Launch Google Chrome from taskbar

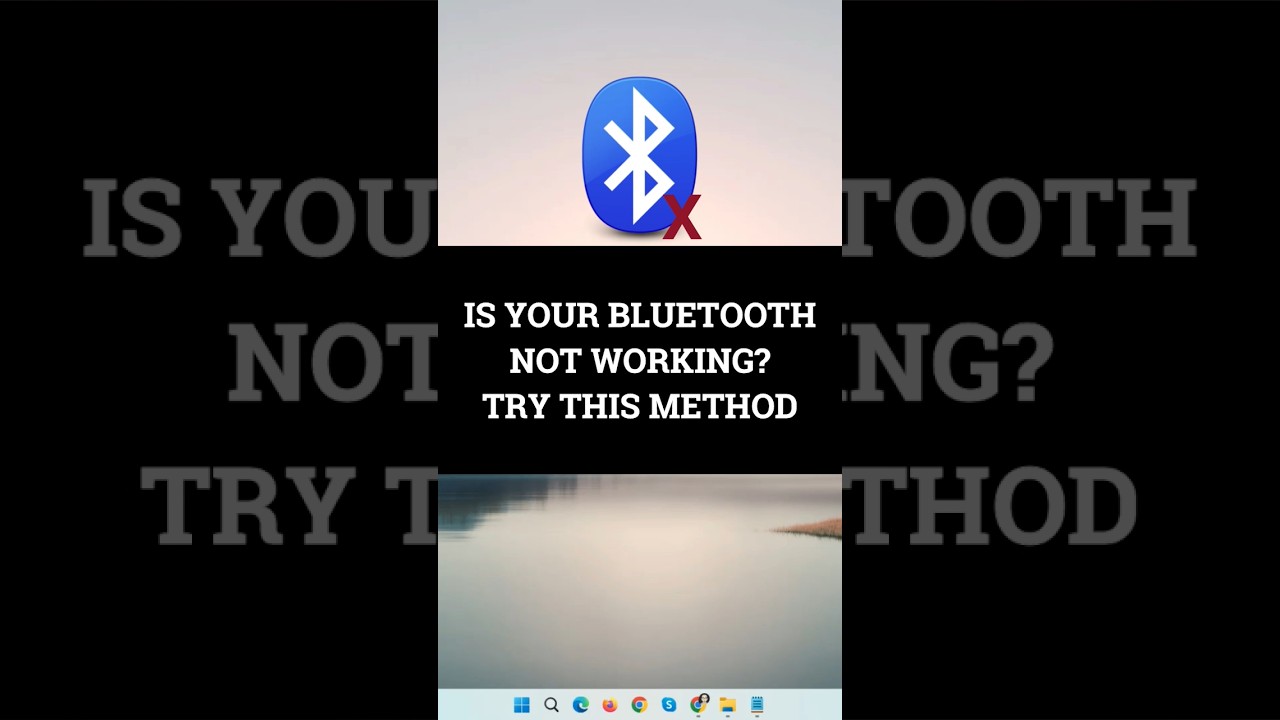(x=639, y=705)
